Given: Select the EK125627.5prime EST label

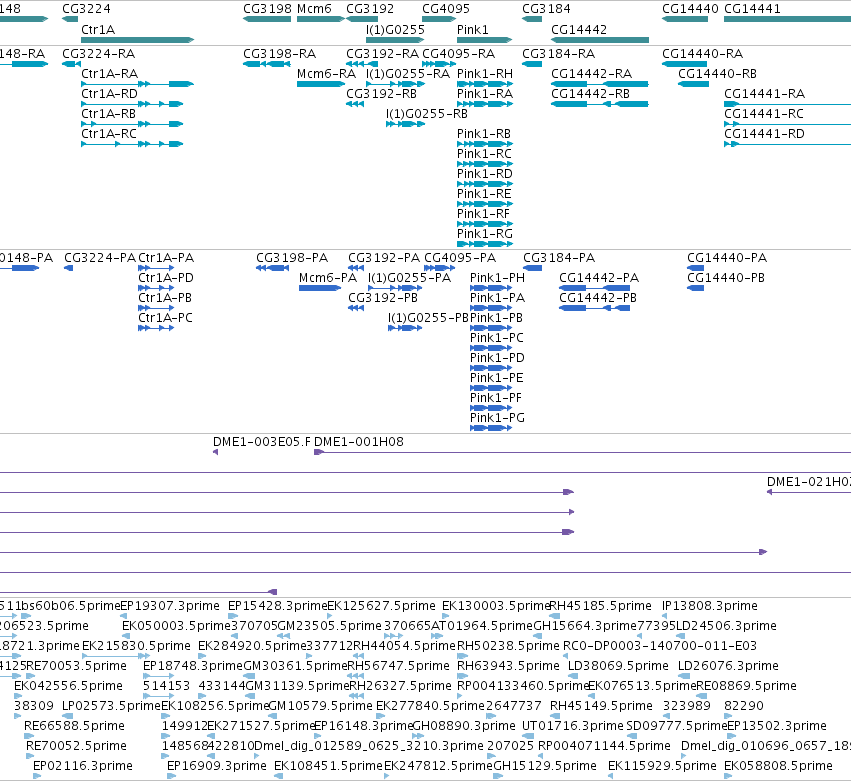Looking at the screenshot, I should (x=382, y=606).
